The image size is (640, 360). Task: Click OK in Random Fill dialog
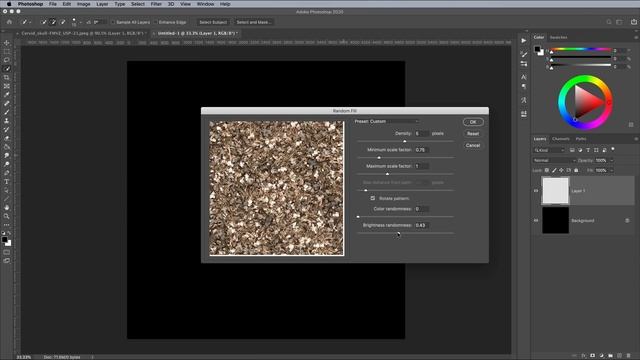pyautogui.click(x=473, y=122)
